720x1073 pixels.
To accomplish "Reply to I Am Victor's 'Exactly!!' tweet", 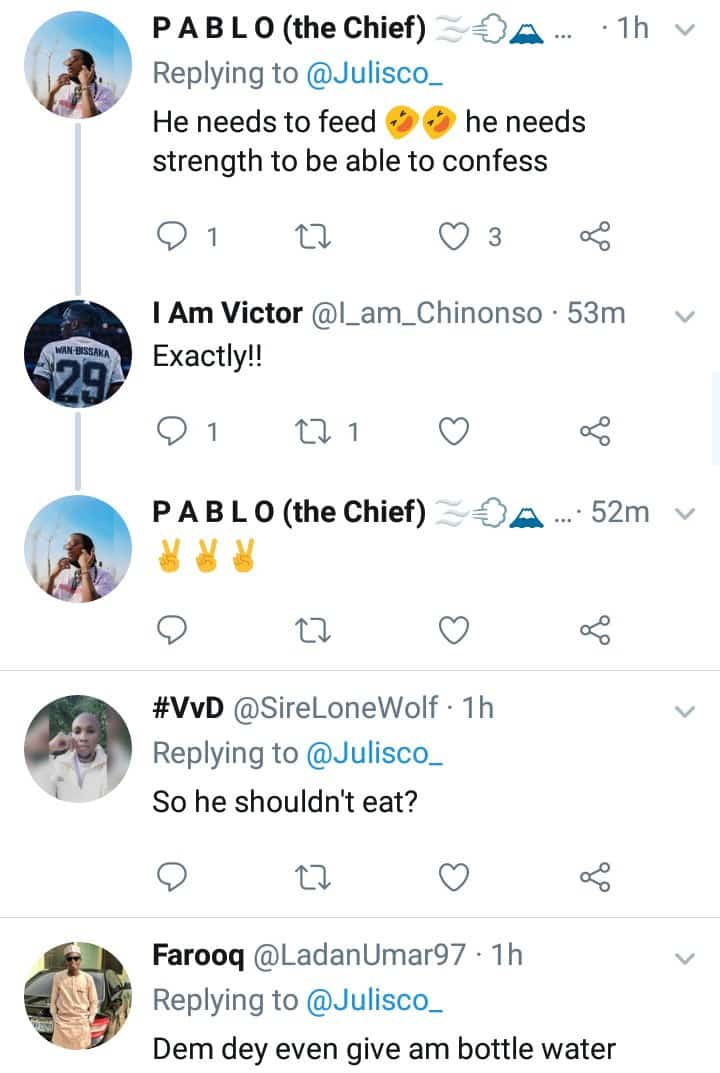I will tap(174, 431).
